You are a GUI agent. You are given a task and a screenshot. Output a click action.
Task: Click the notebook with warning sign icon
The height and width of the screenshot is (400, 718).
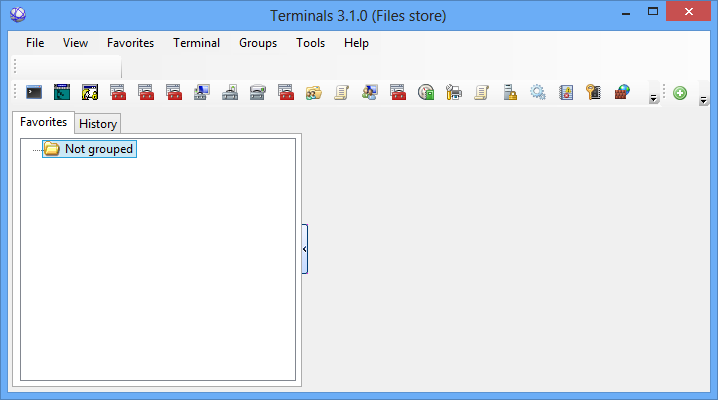click(566, 92)
